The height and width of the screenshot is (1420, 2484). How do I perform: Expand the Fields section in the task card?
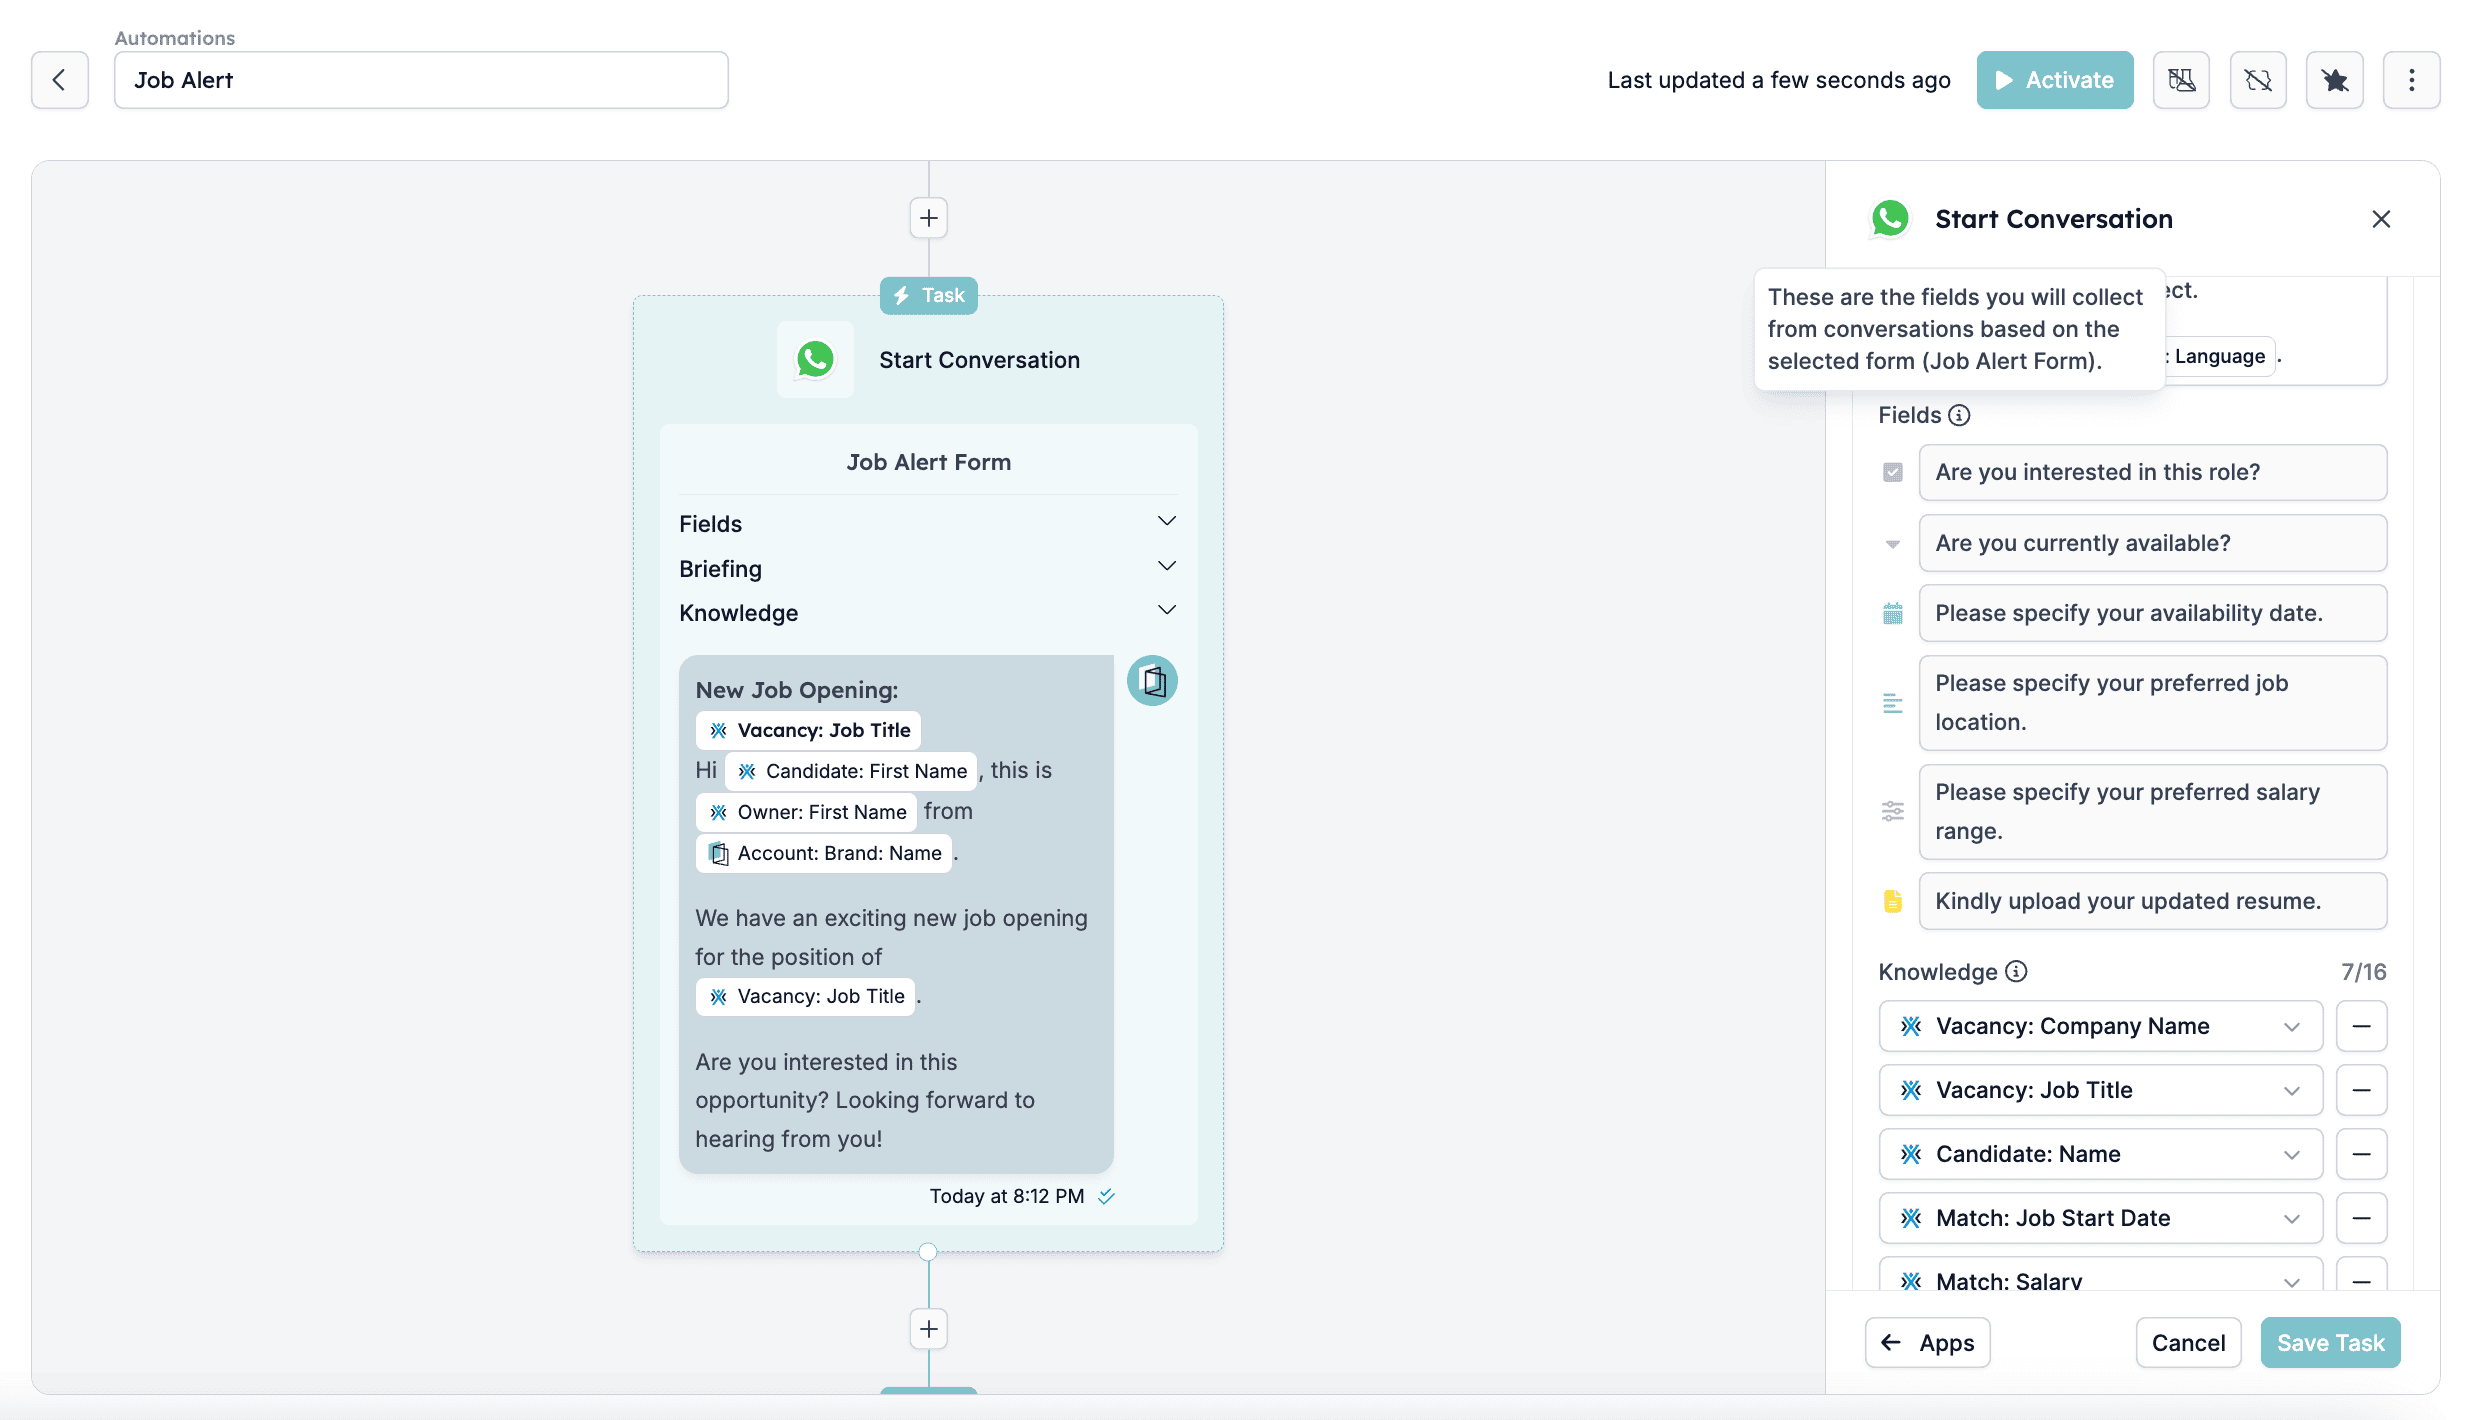928,524
